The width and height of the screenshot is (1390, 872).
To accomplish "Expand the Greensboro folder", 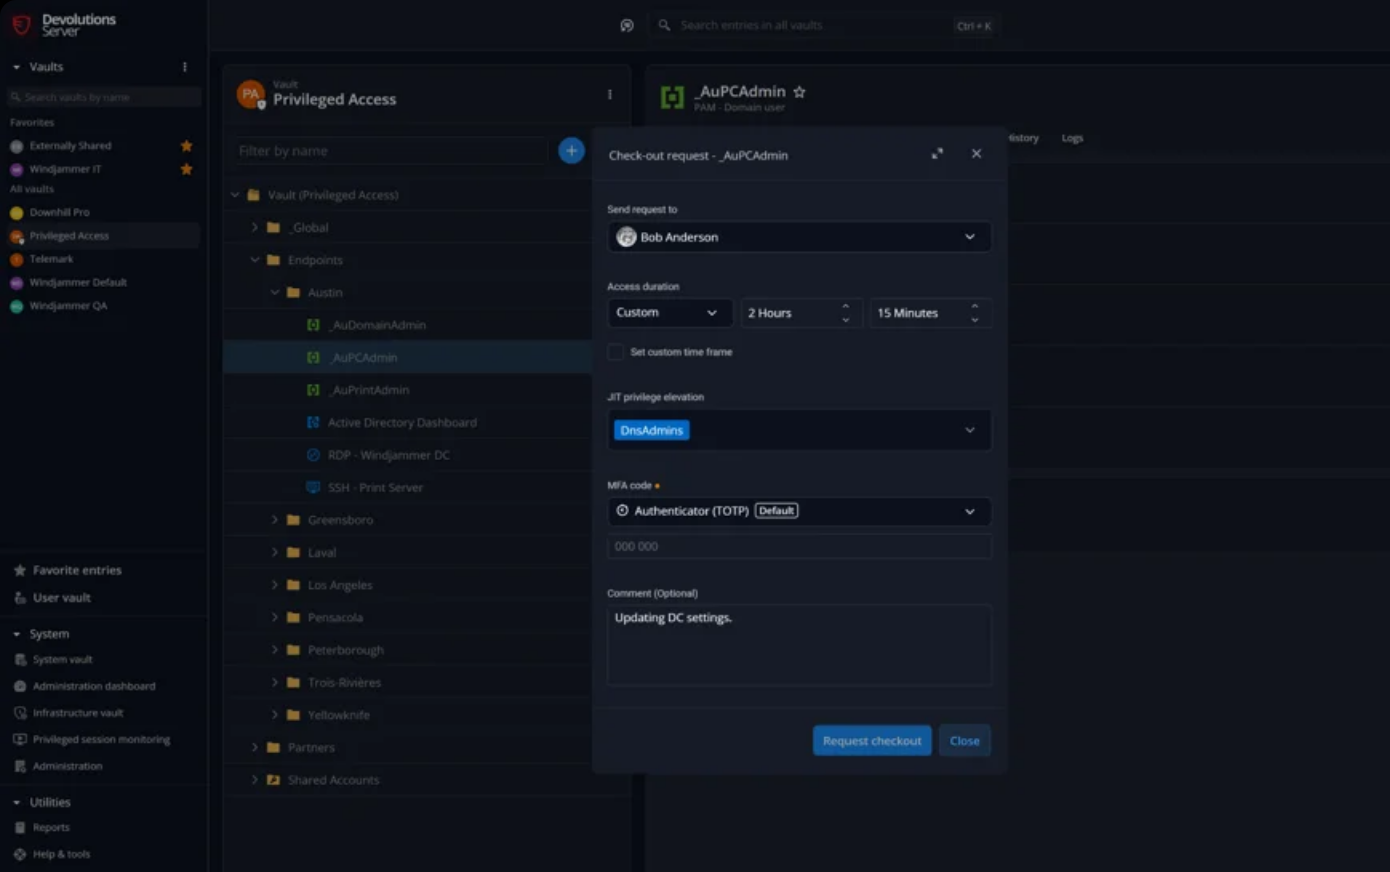I will (x=275, y=520).
